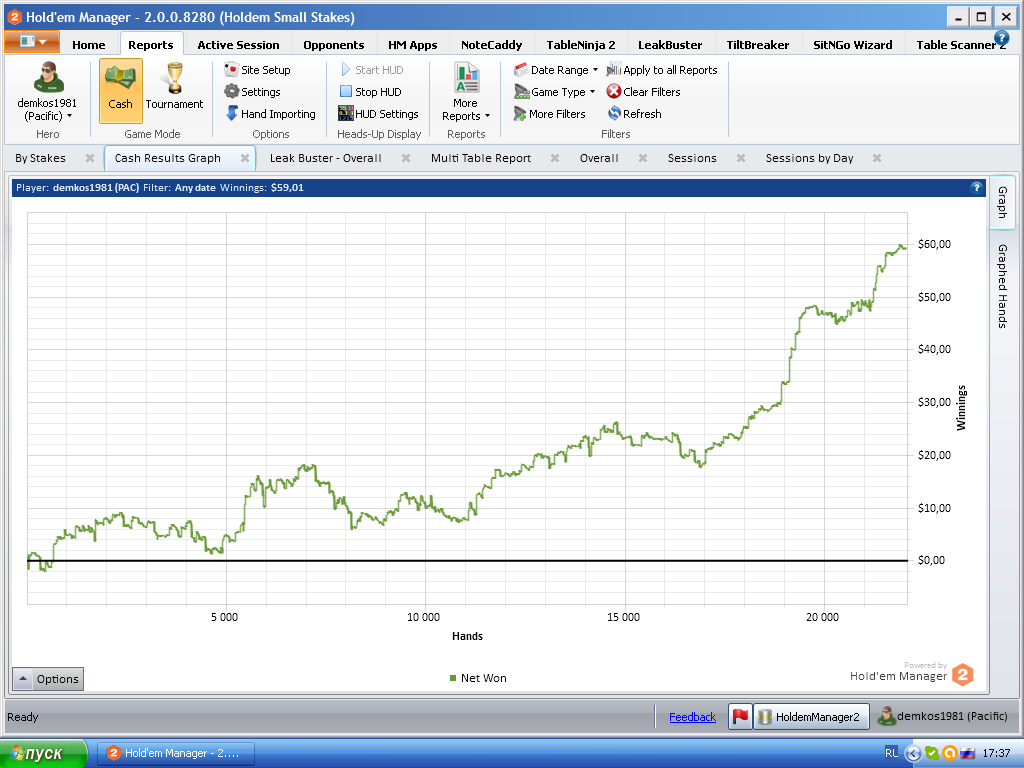Select the Graphed Hands side tab
The height and width of the screenshot is (768, 1024).
(1002, 286)
